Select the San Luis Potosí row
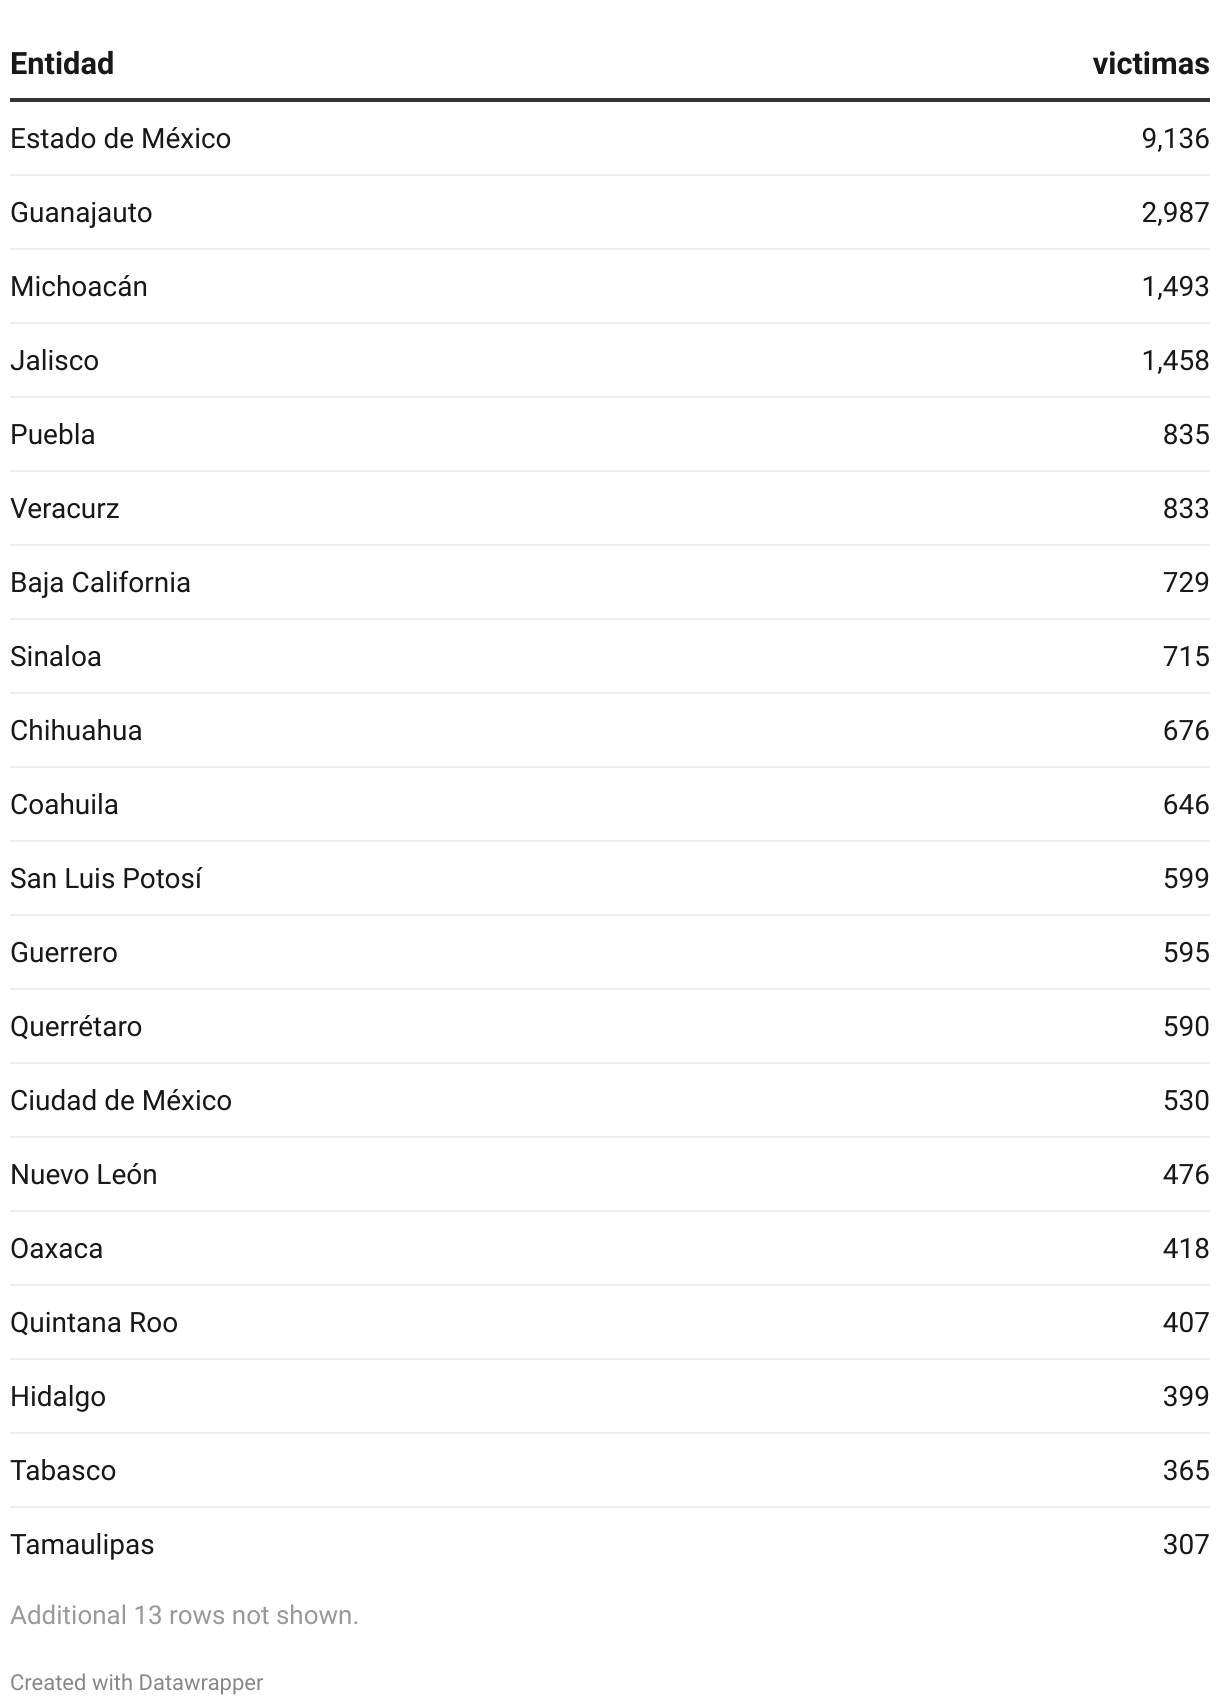1220x1706 pixels. [x=610, y=878]
